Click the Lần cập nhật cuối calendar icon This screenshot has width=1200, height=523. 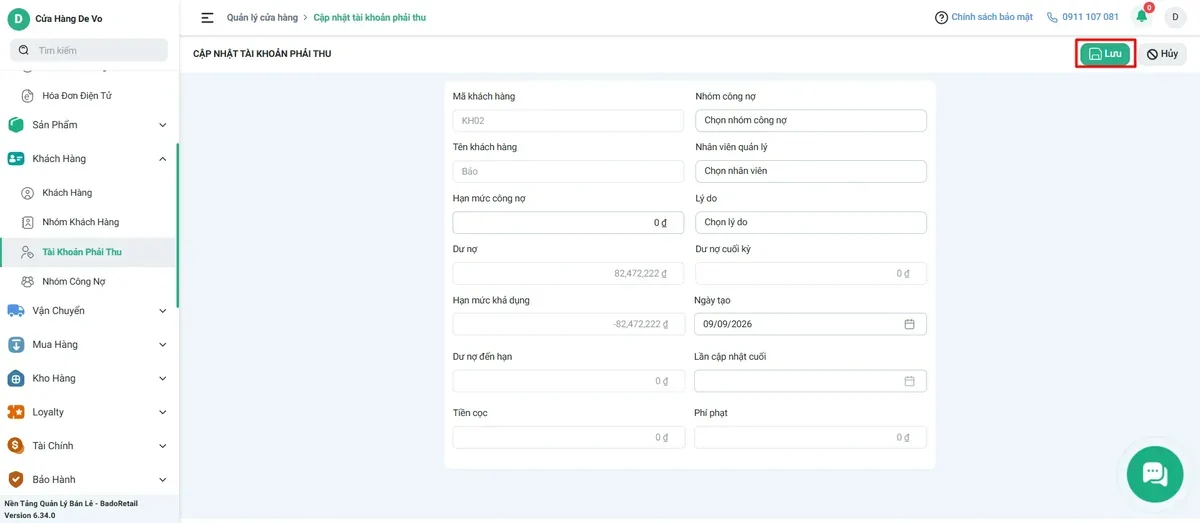909,381
